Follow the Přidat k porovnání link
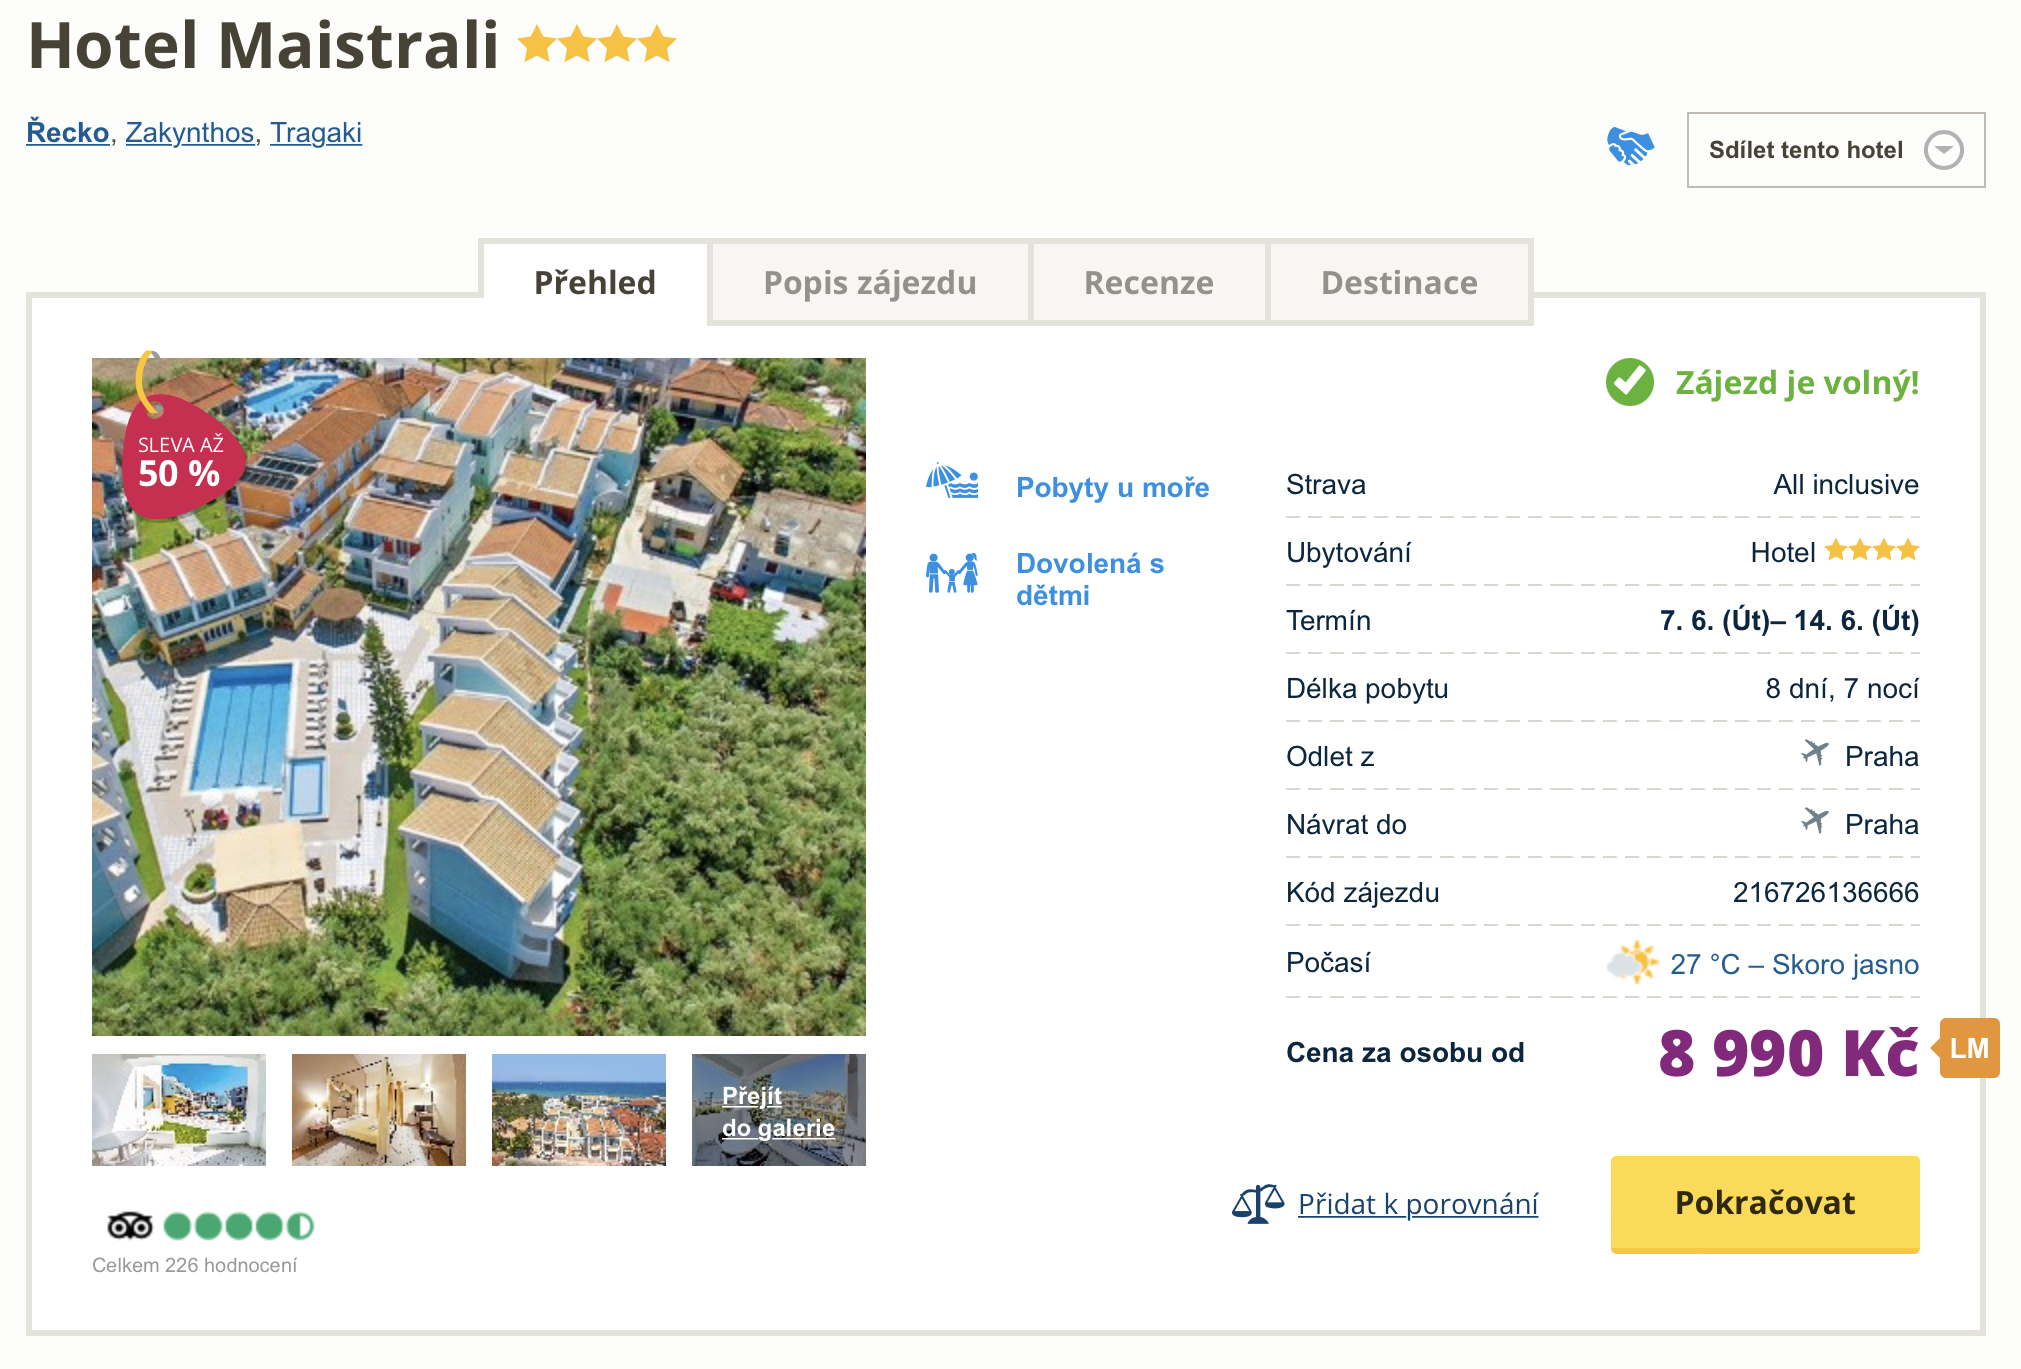Image resolution: width=2021 pixels, height=1369 pixels. coord(1417,1204)
